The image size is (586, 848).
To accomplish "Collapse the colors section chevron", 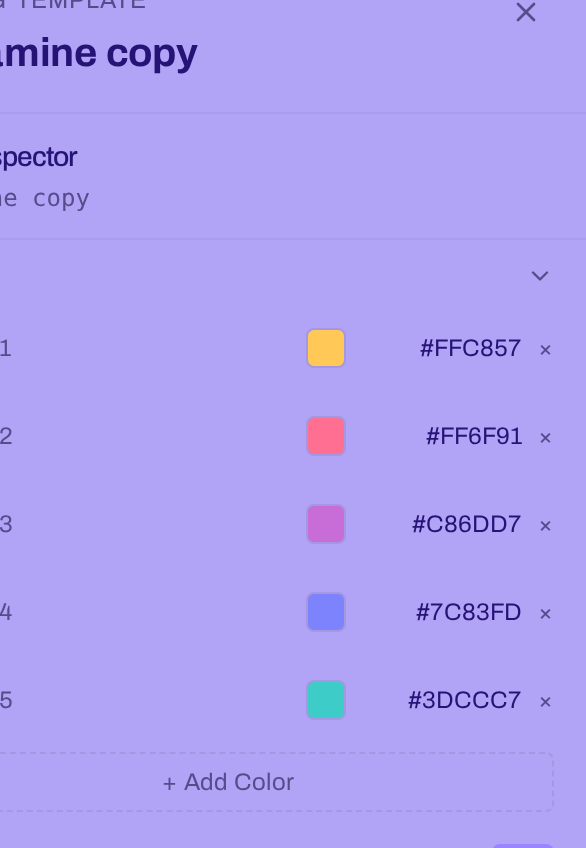I will tap(540, 276).
